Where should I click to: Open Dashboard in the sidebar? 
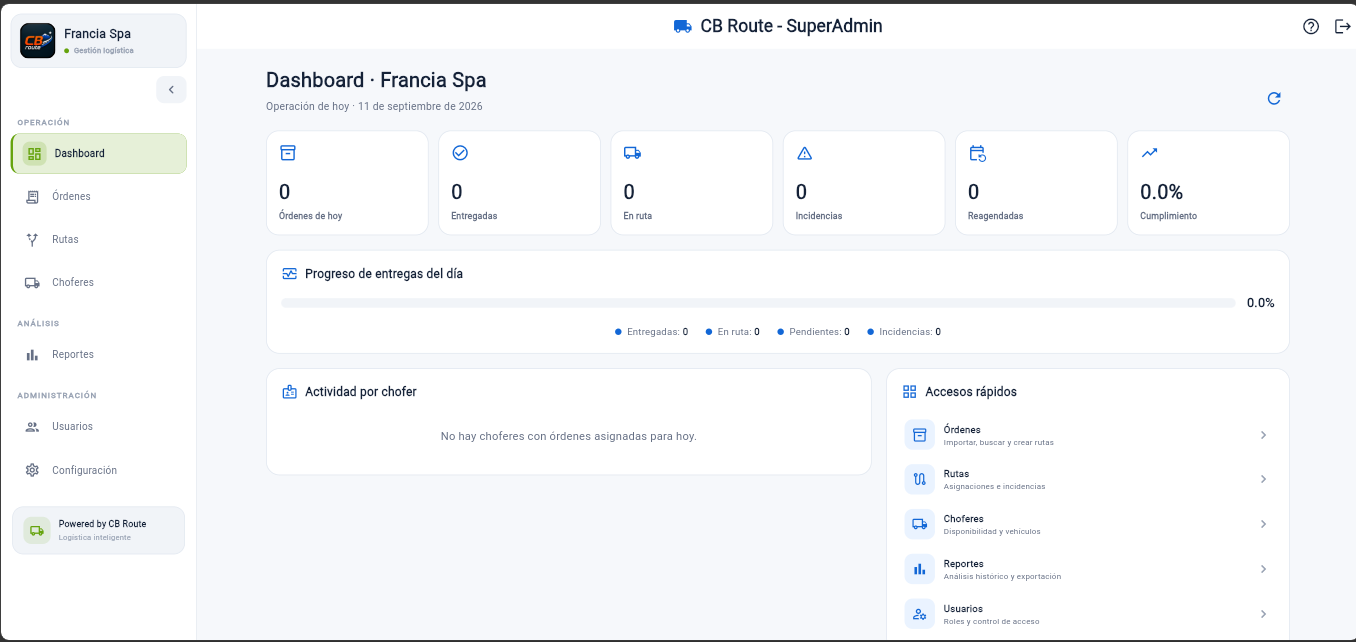[99, 153]
